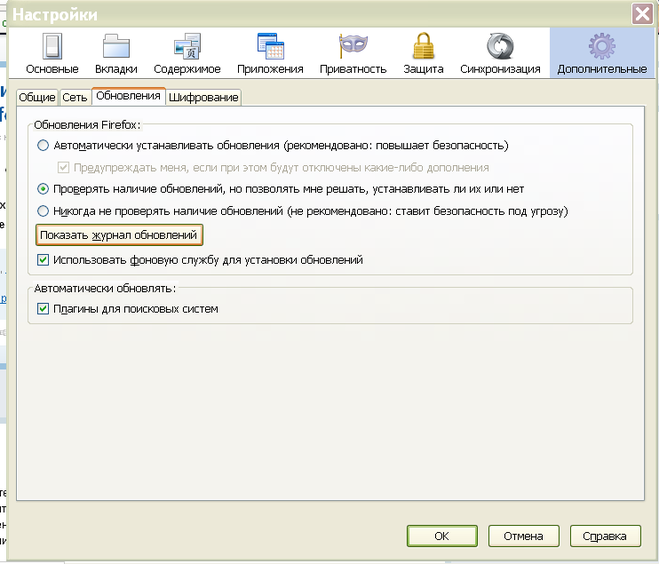The height and width of the screenshot is (564, 659).
Task: Open the Синхронизация sync icon panel
Action: click(x=500, y=53)
